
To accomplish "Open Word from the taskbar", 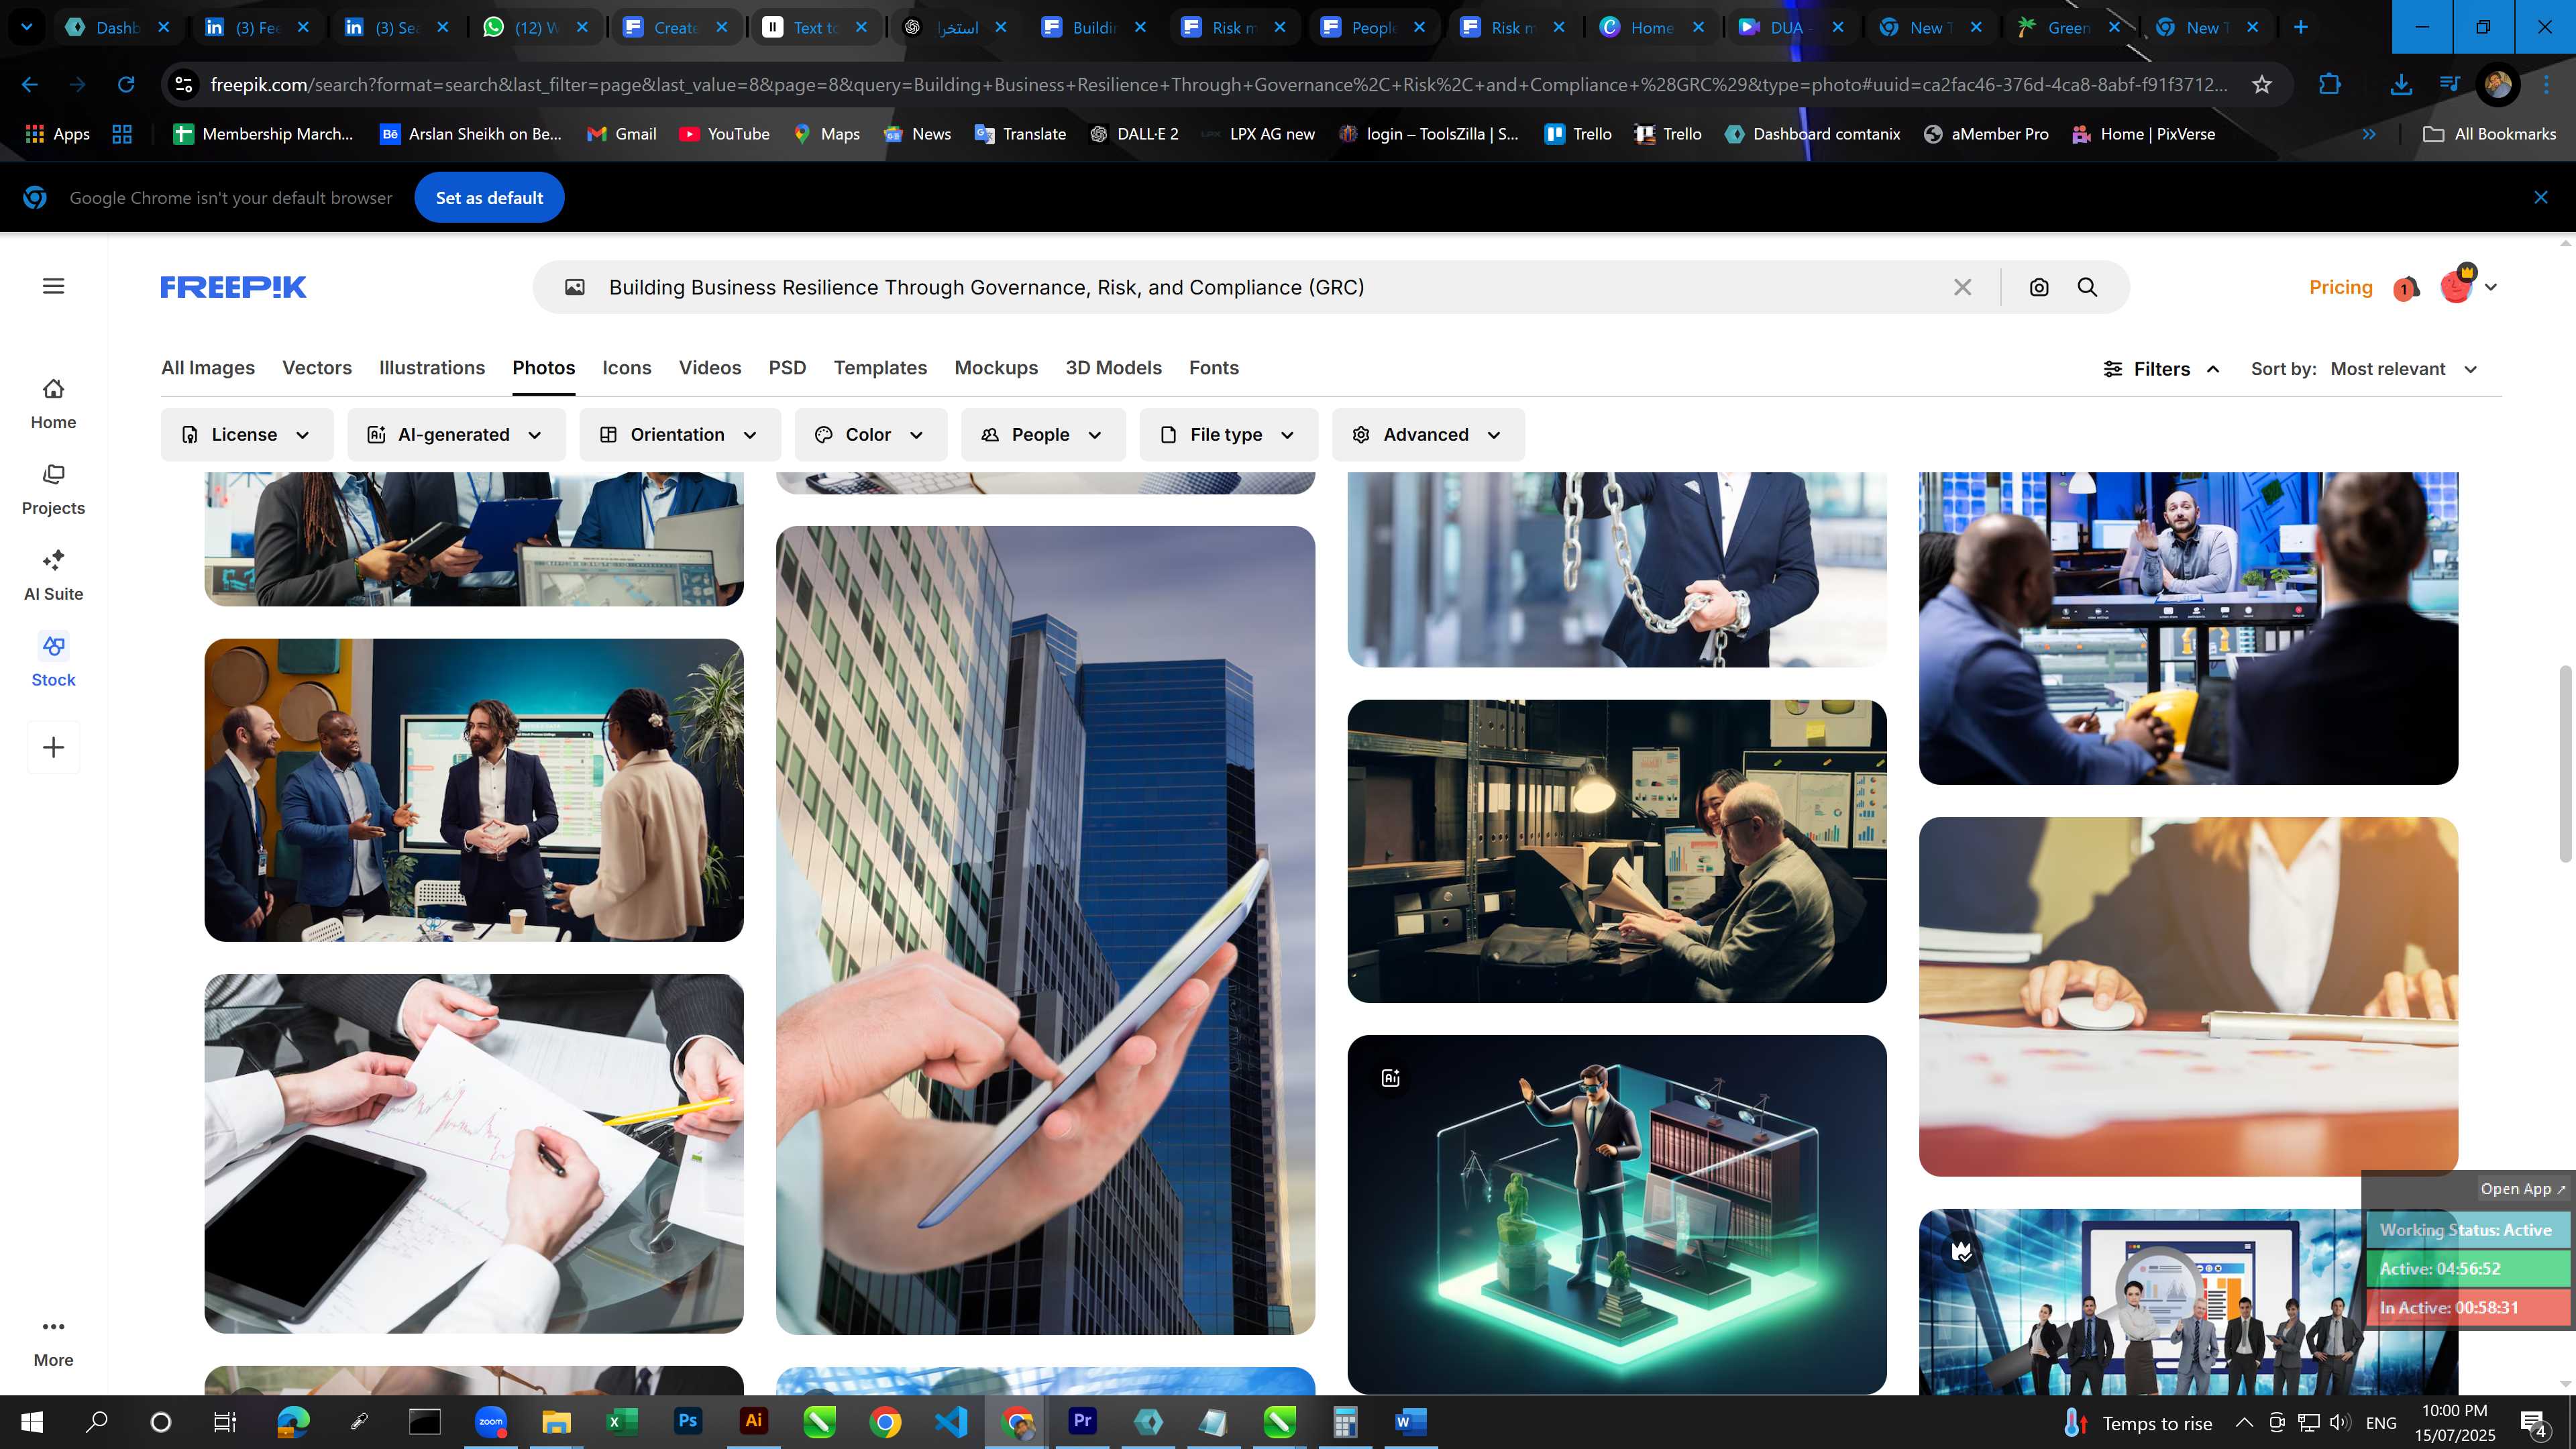I will tap(1410, 1421).
